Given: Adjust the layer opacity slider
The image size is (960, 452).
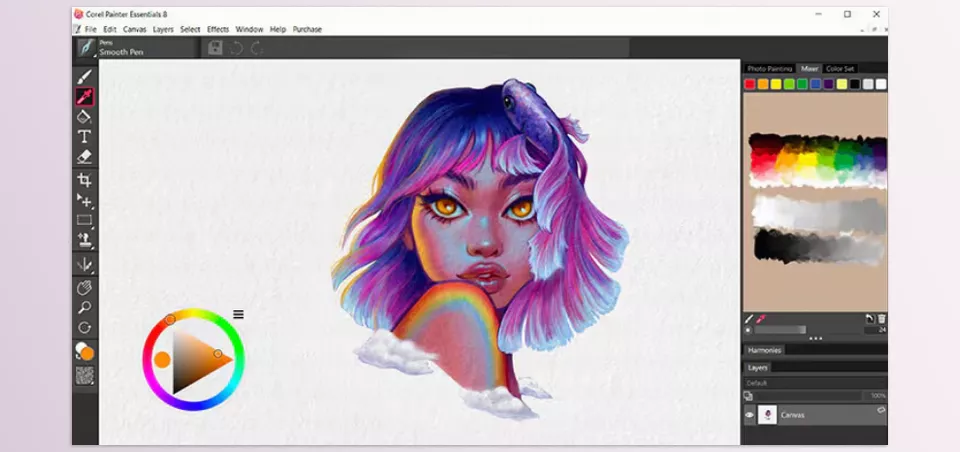Looking at the screenshot, I should [808, 396].
